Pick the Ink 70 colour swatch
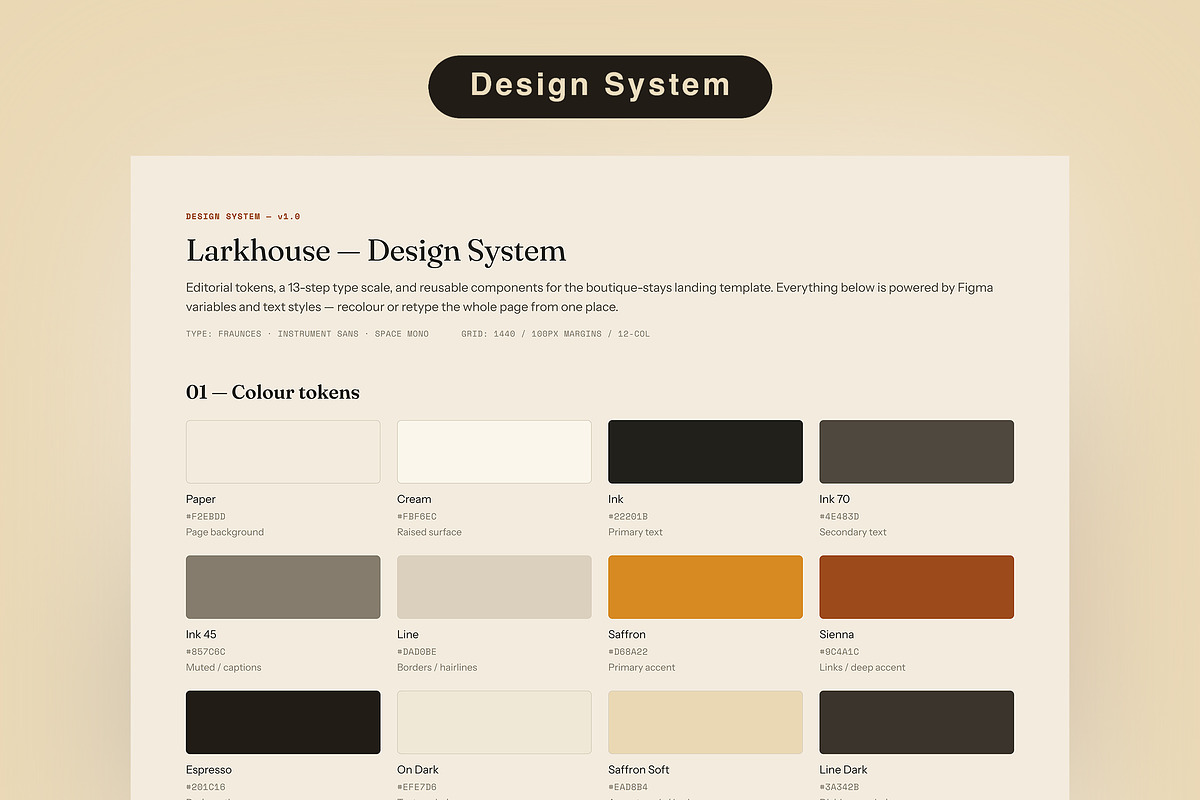This screenshot has height=800, width=1200. (x=916, y=452)
